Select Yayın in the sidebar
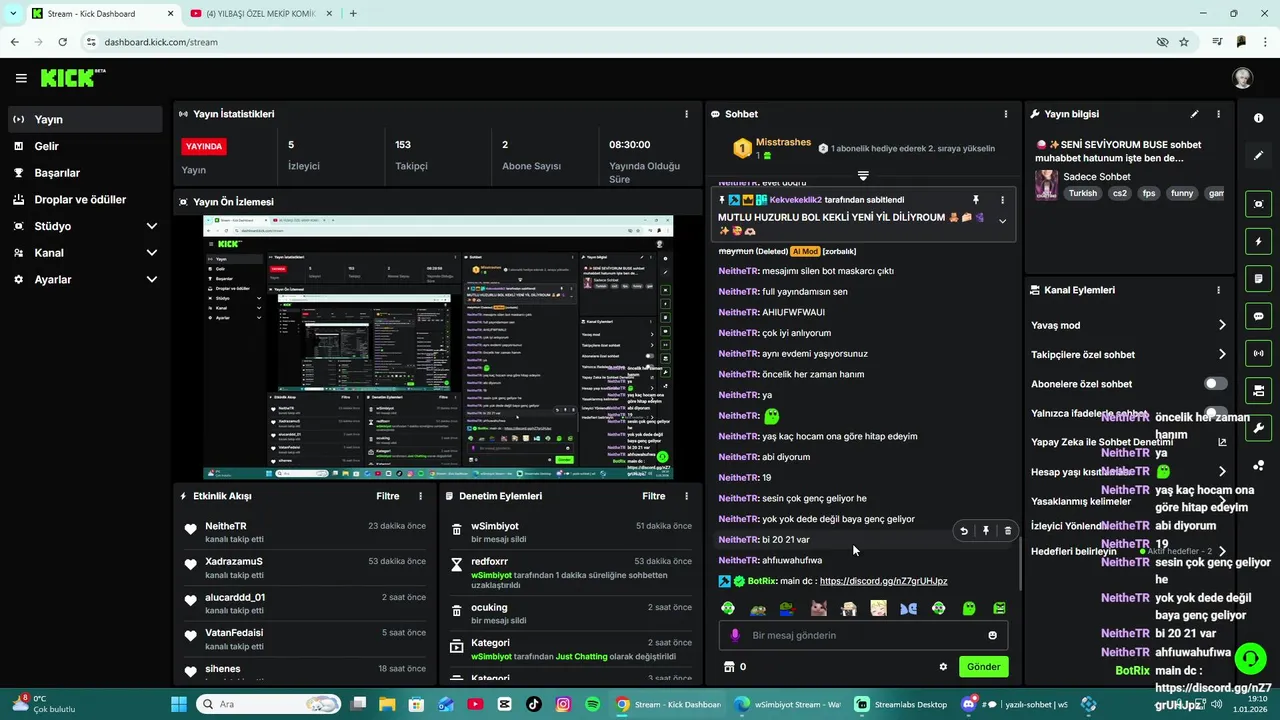The height and width of the screenshot is (720, 1280). 85,119
